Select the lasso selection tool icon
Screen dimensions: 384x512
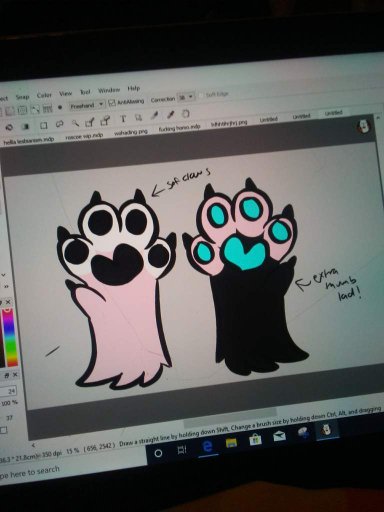click(59, 124)
